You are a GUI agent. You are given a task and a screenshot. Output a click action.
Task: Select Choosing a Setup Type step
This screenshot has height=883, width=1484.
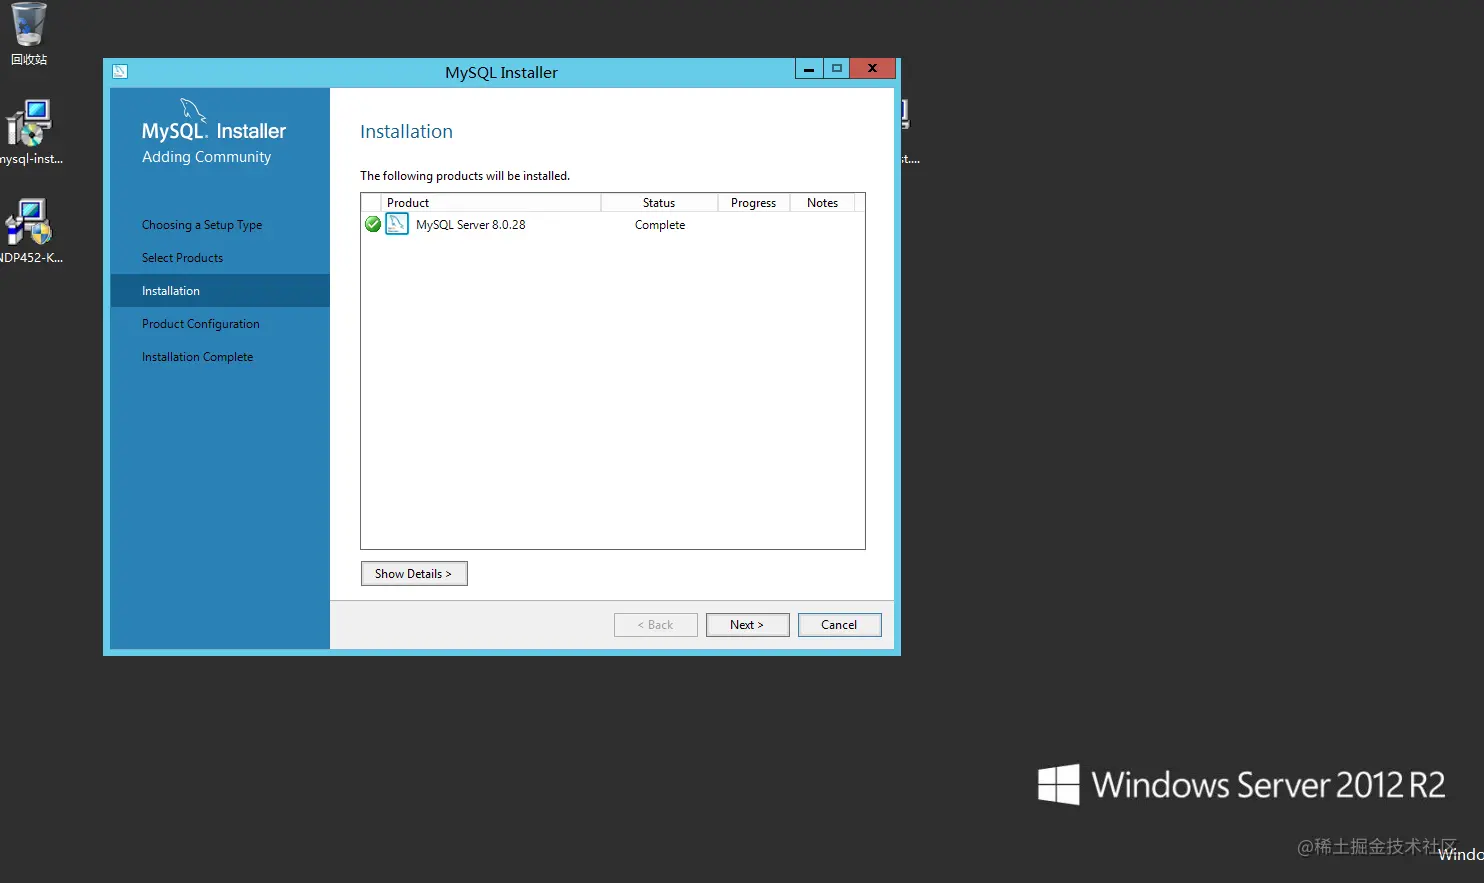click(x=202, y=225)
